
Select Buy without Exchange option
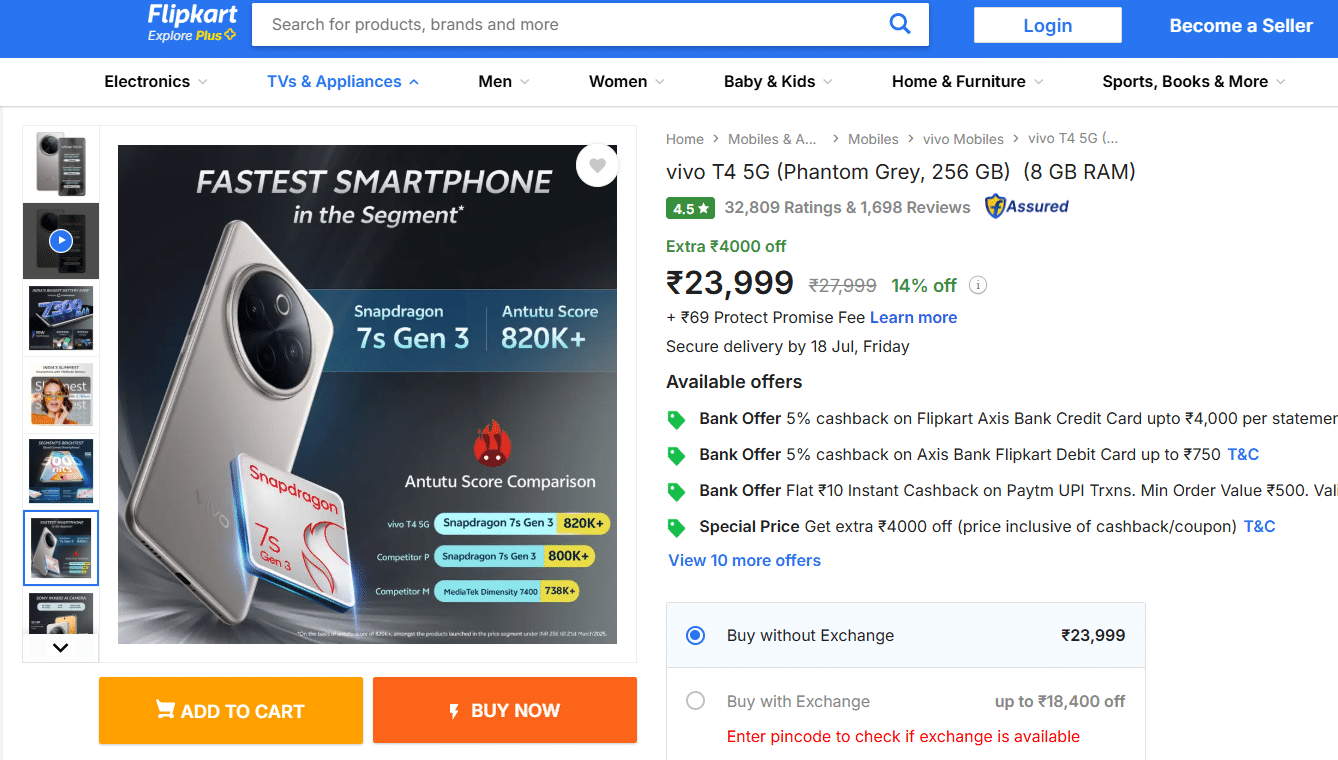tap(696, 635)
